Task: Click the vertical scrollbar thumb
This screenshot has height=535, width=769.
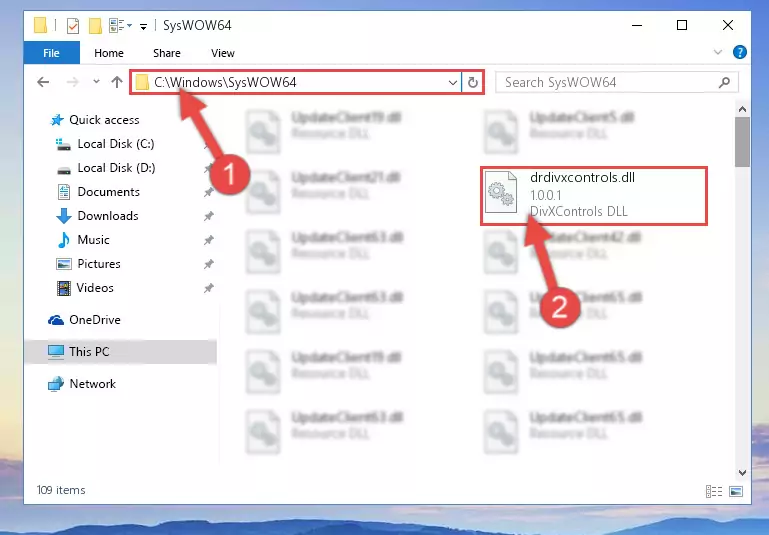Action: 742,142
